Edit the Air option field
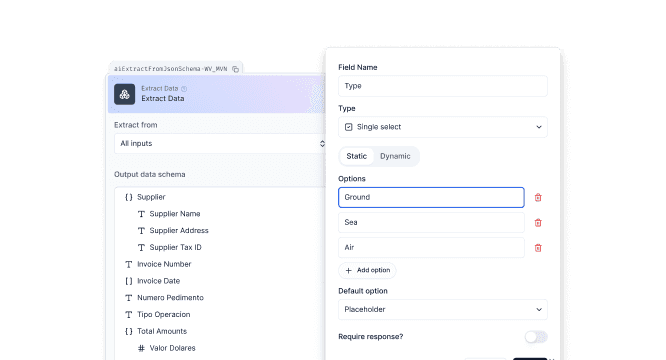 coord(431,248)
